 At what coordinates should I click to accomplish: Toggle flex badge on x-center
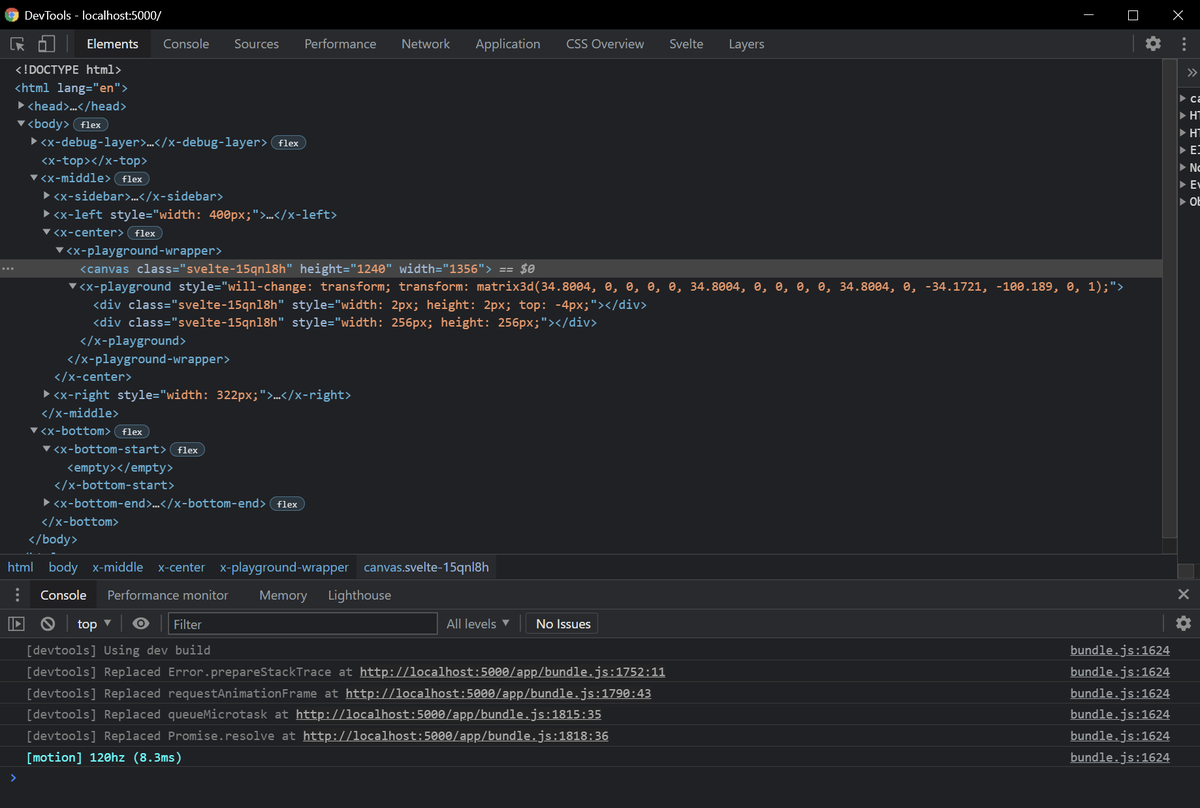(145, 233)
